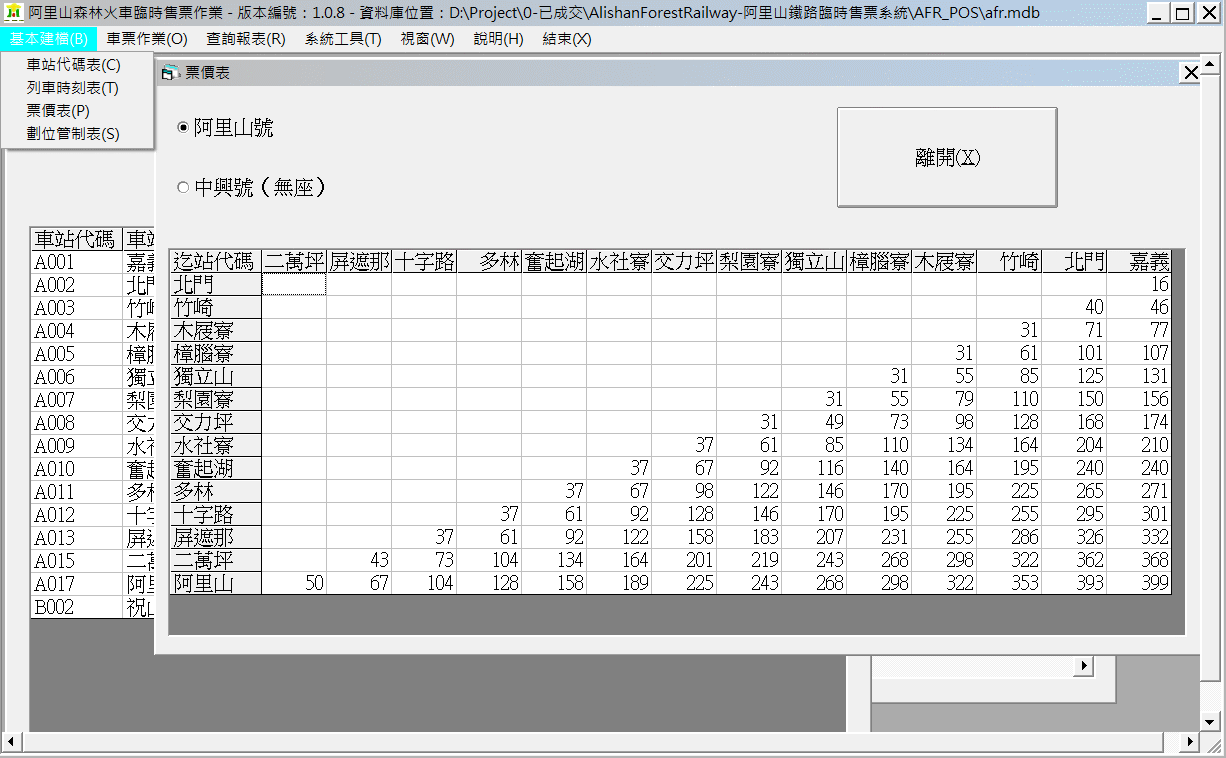Click fare 77 in the 木屐寮 row
This screenshot has width=1226, height=758.
click(1139, 330)
